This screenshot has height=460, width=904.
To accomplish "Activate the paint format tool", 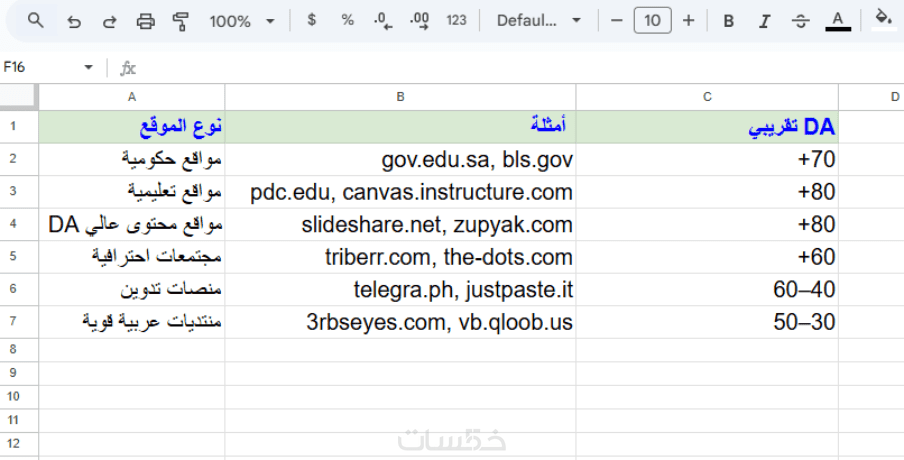I will point(181,21).
